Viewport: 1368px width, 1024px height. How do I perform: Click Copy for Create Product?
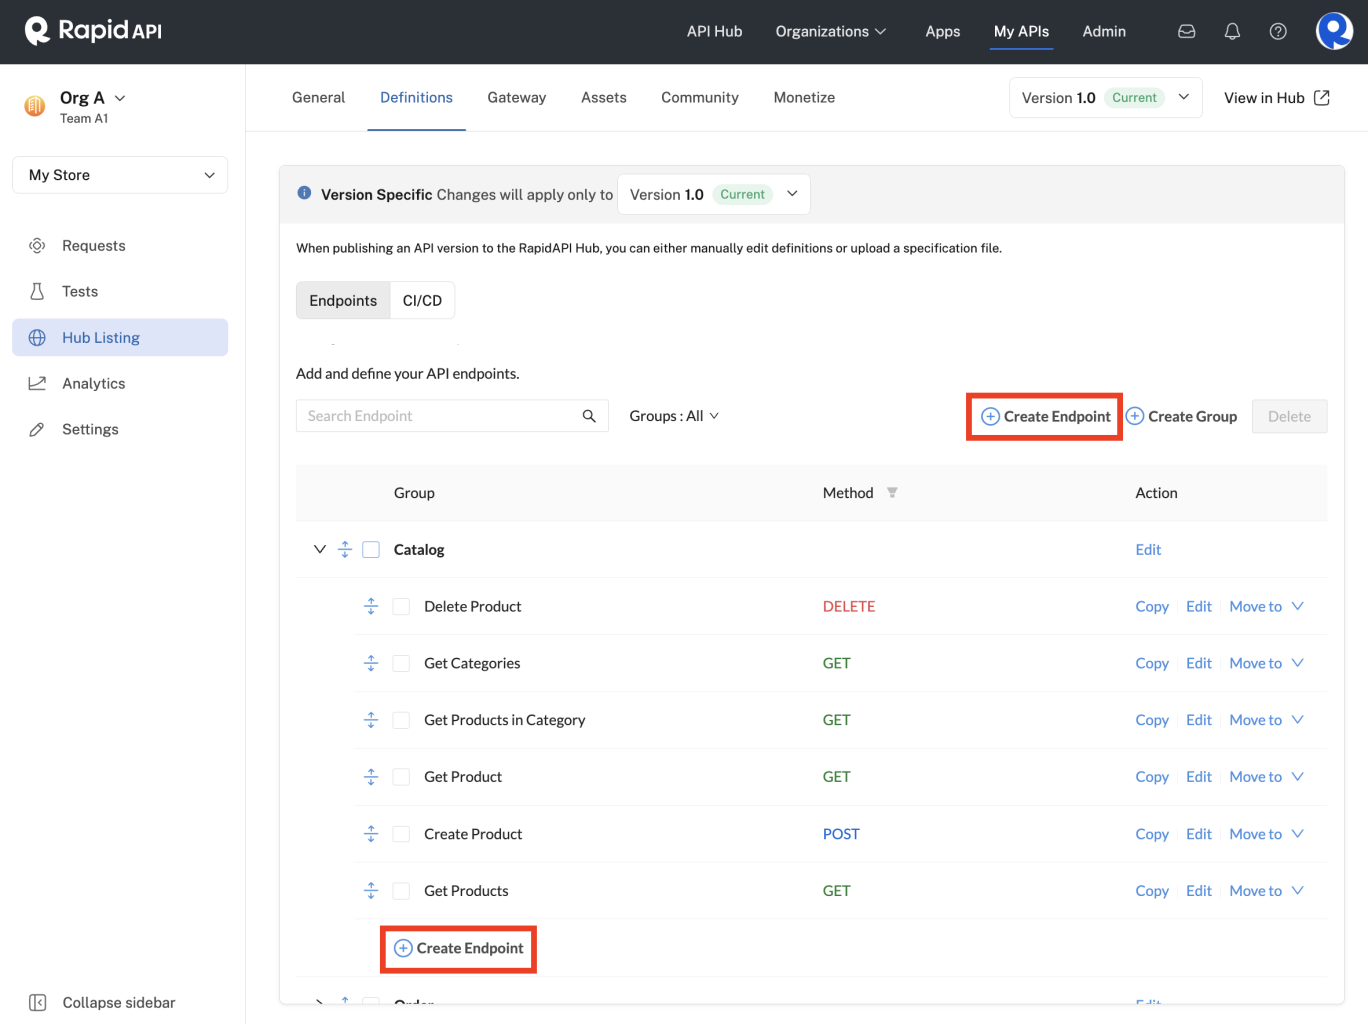pyautogui.click(x=1152, y=834)
